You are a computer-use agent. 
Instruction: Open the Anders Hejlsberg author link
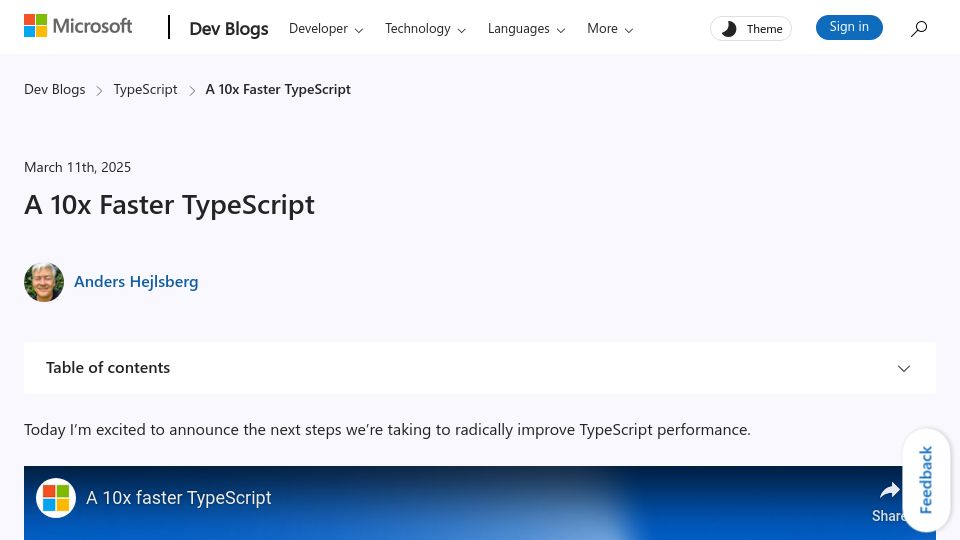(136, 282)
